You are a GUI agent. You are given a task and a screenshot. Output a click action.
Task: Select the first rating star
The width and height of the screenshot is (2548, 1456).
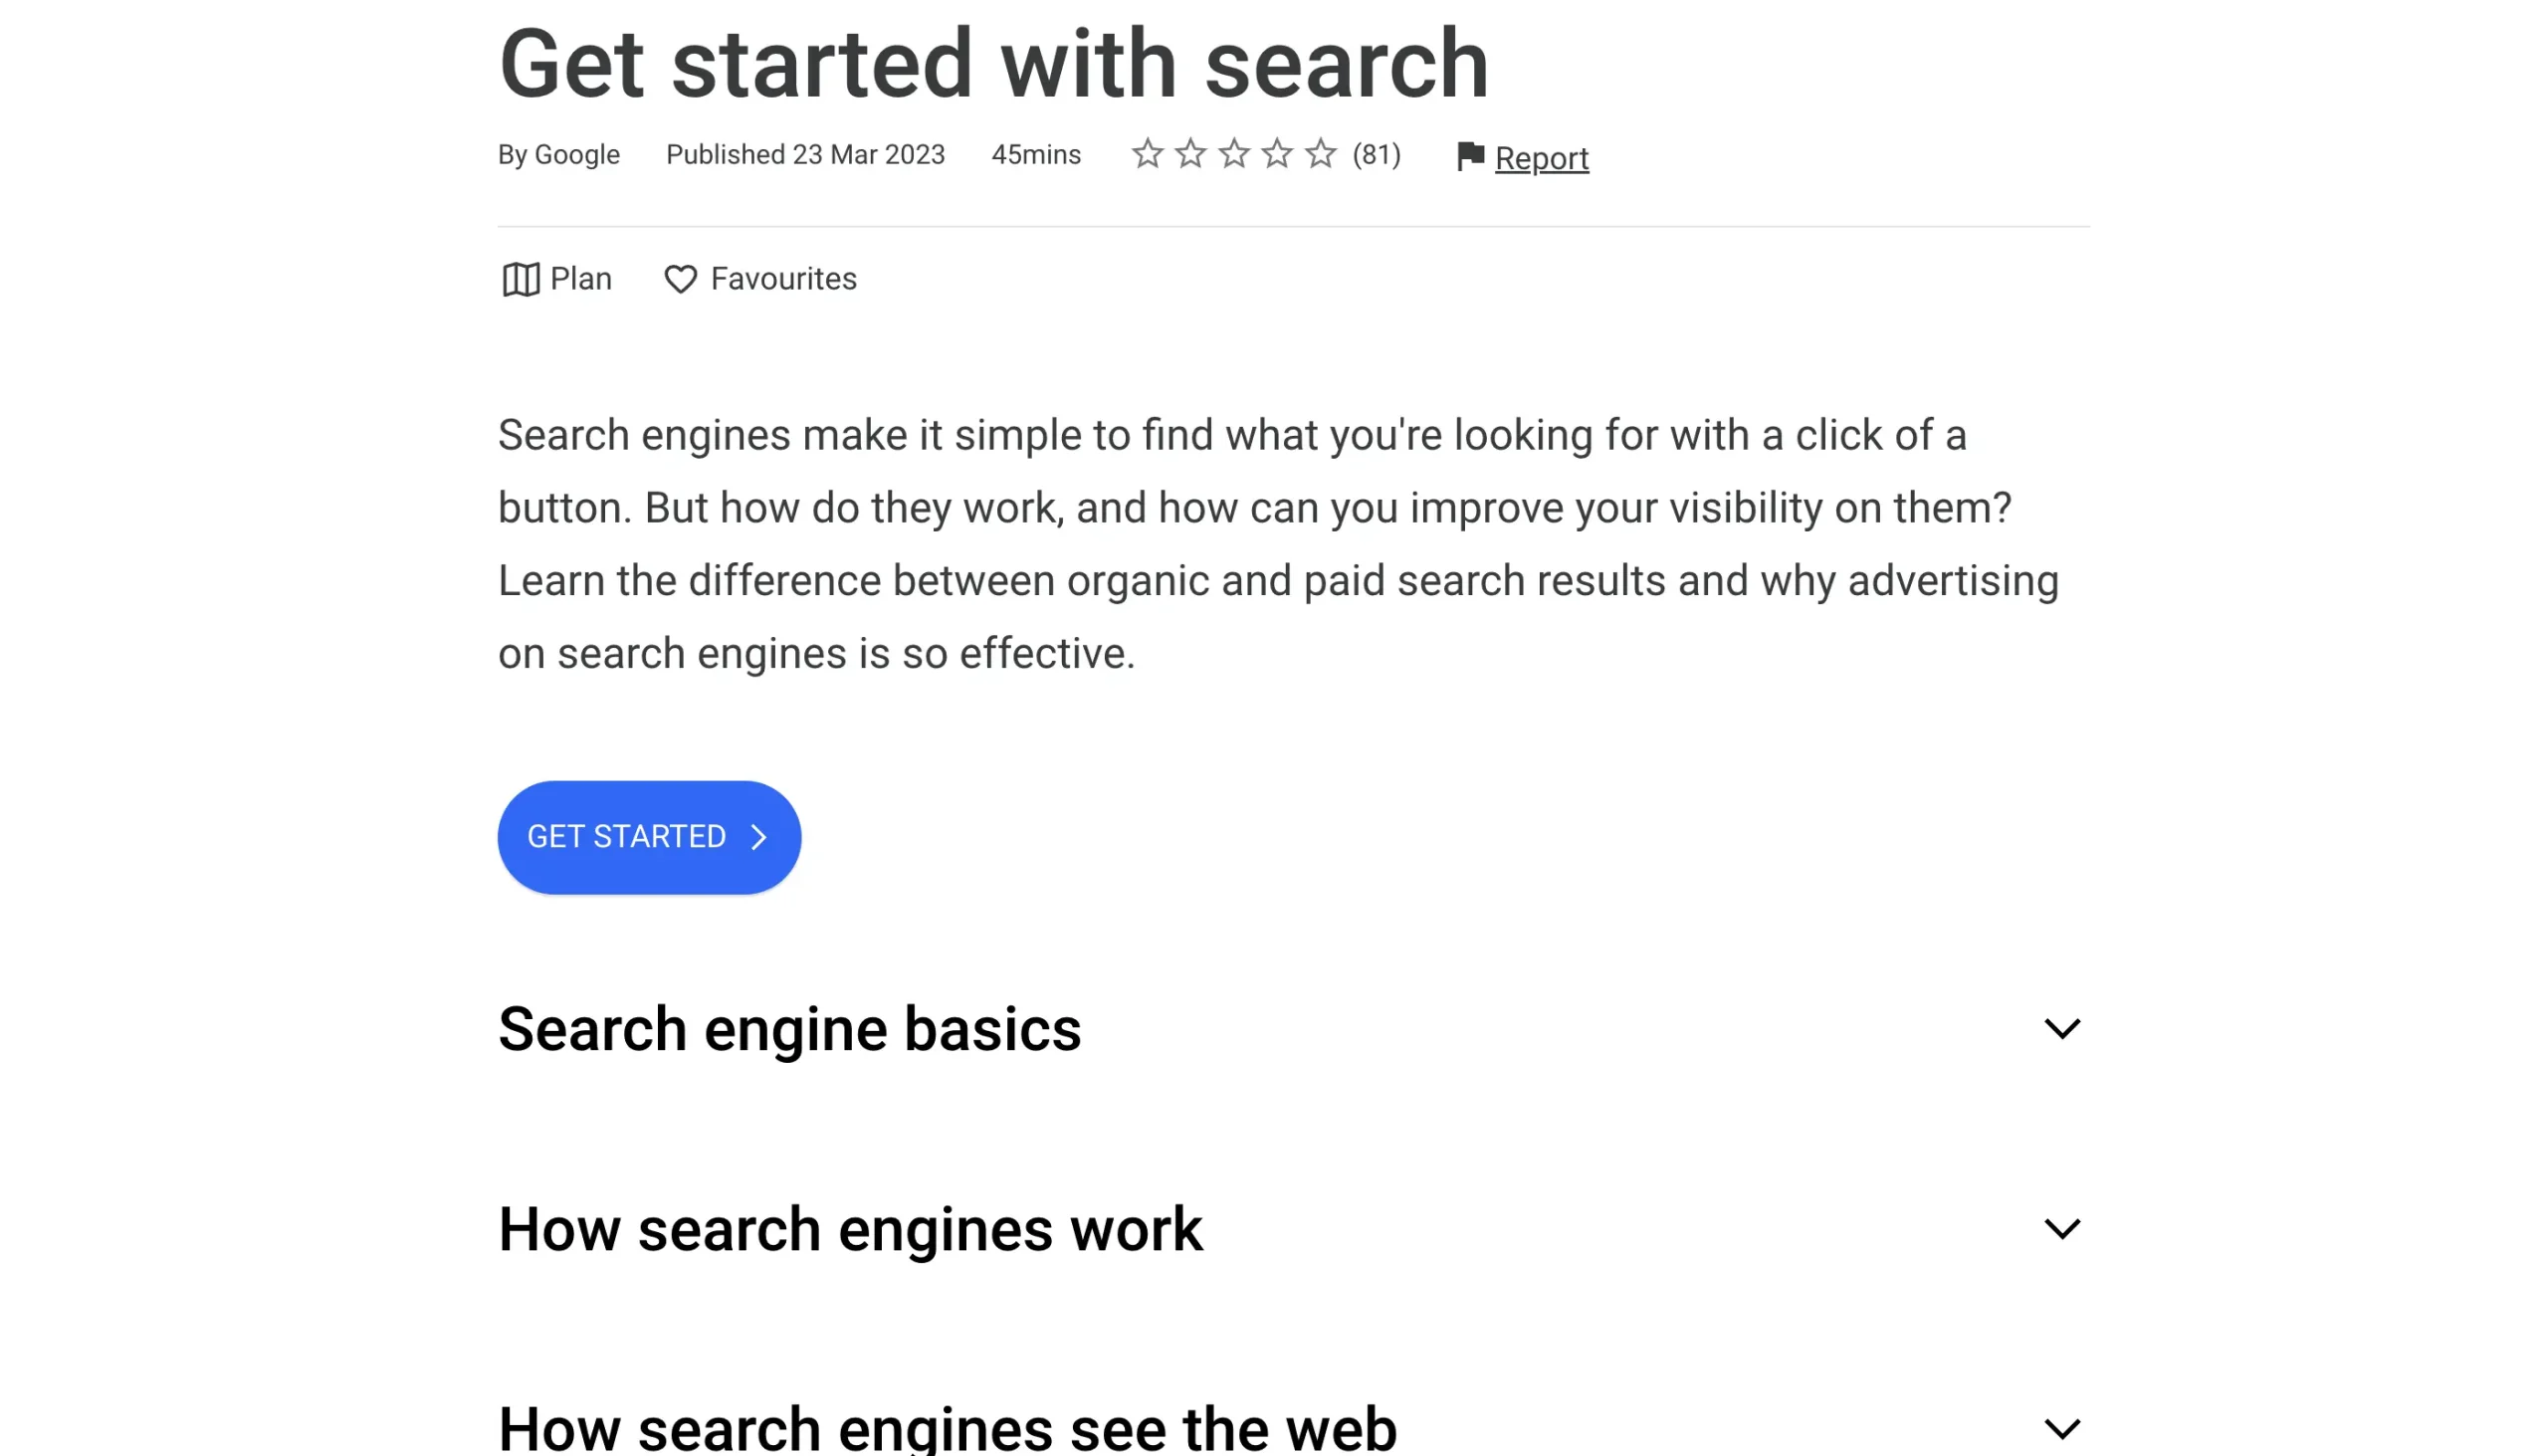coord(1146,154)
